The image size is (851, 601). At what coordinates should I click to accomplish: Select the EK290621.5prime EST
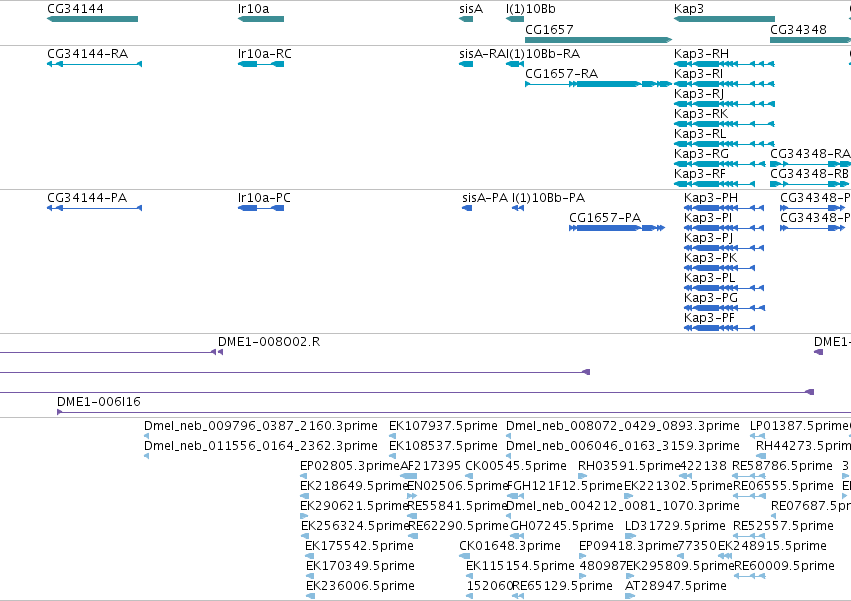[354, 506]
